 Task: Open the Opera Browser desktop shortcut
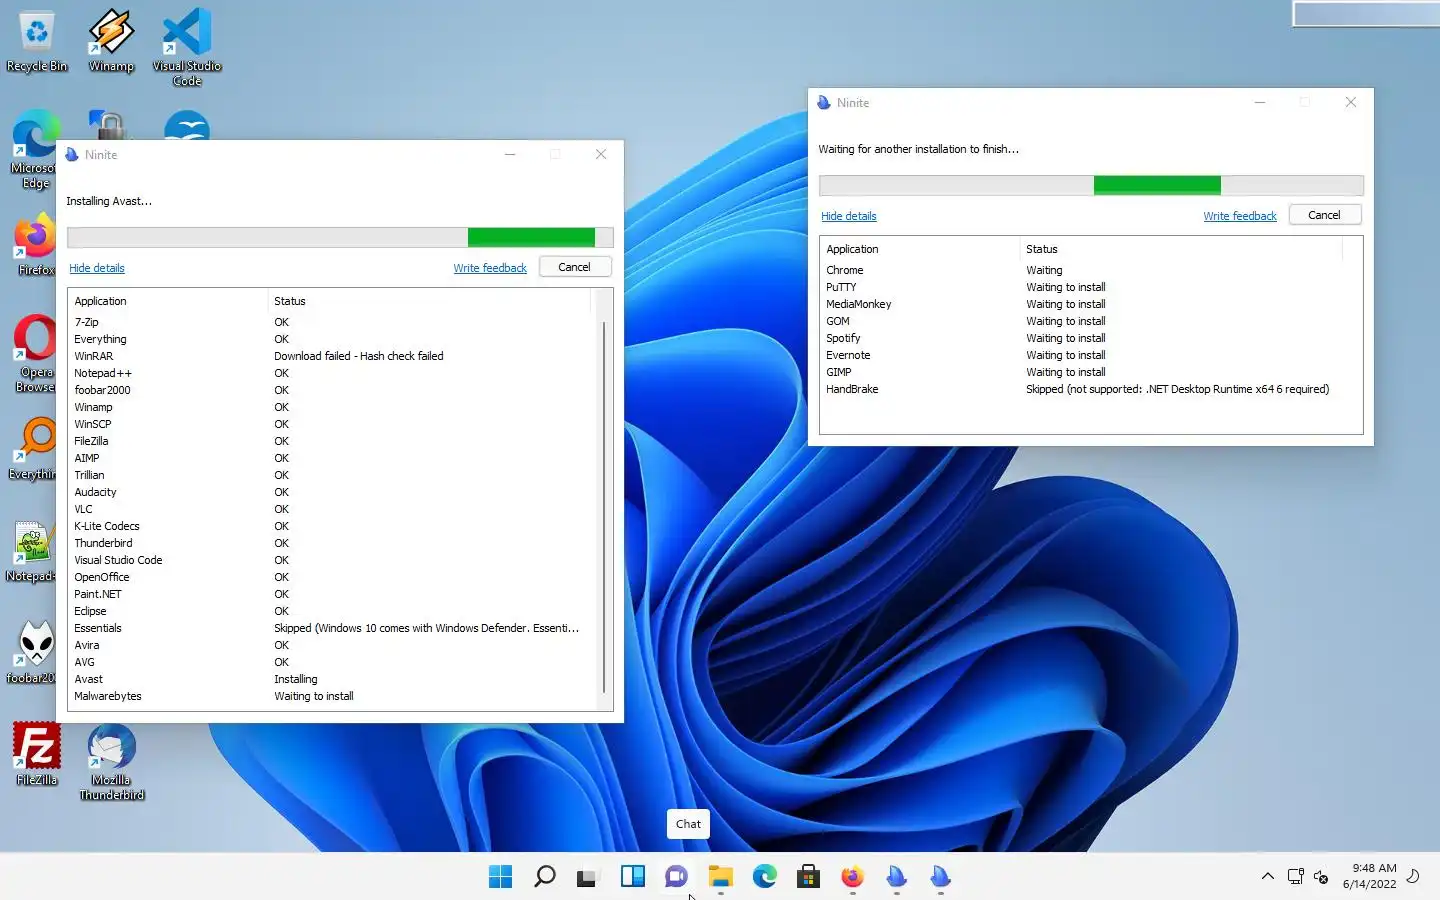(x=35, y=354)
